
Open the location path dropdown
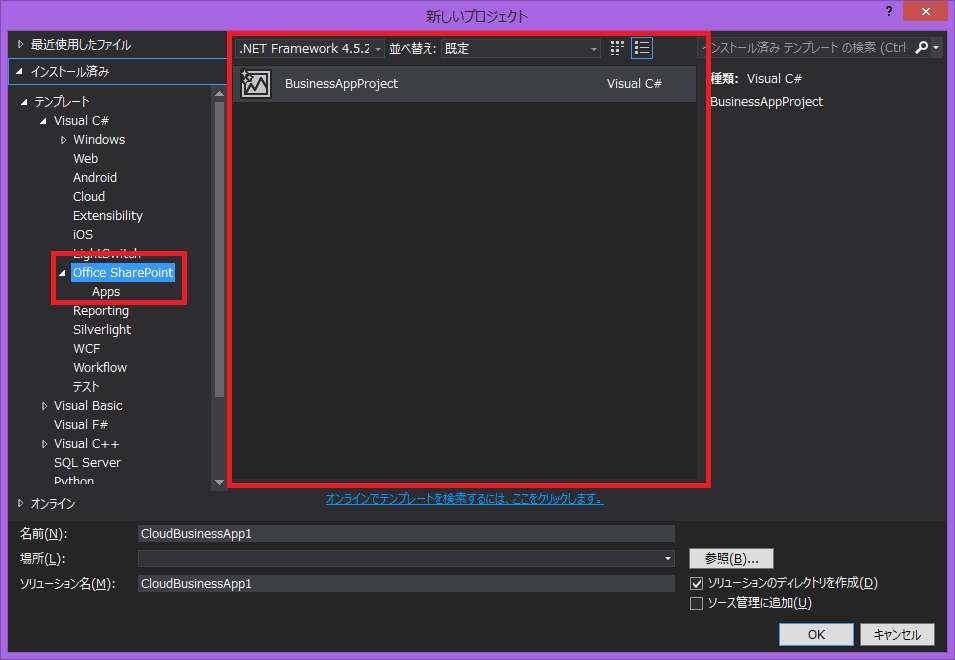668,558
